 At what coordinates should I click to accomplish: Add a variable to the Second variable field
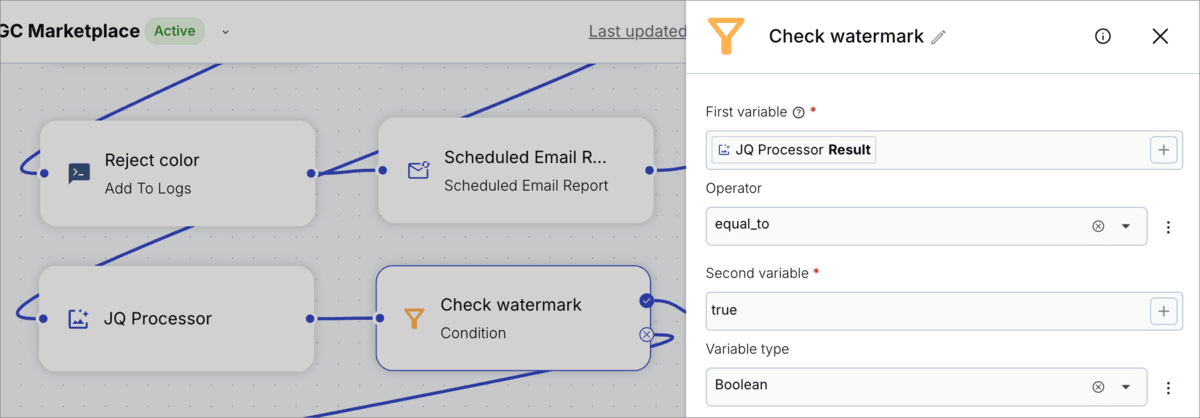pyautogui.click(x=1164, y=311)
